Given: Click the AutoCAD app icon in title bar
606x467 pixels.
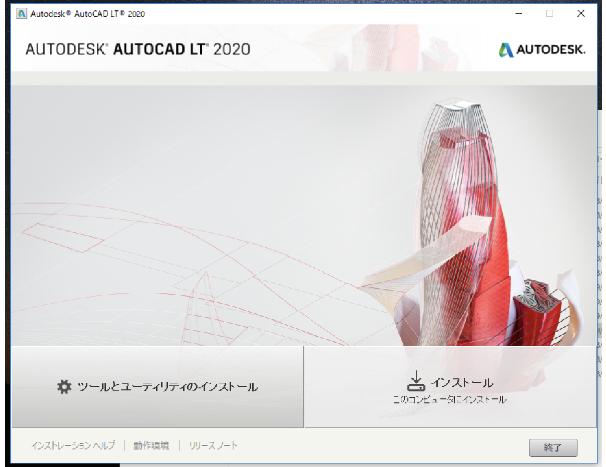Looking at the screenshot, I should 21,14.
